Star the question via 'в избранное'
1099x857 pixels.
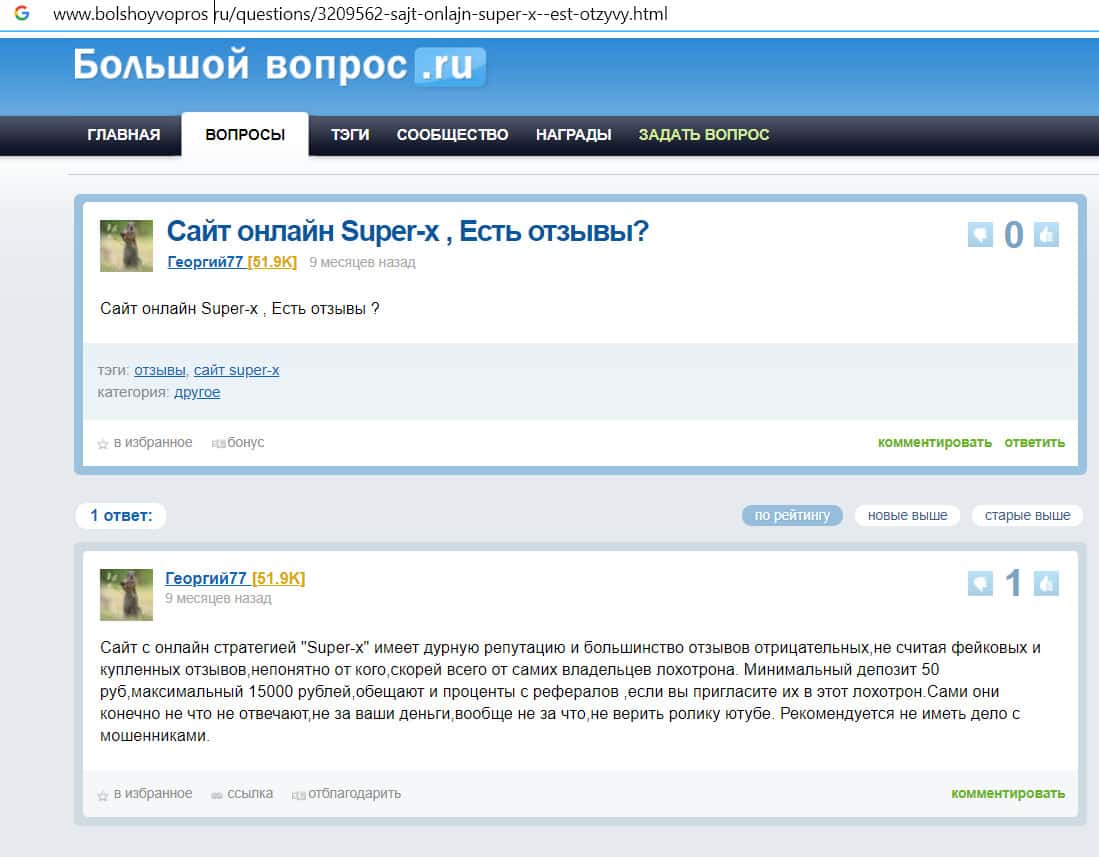(x=145, y=442)
